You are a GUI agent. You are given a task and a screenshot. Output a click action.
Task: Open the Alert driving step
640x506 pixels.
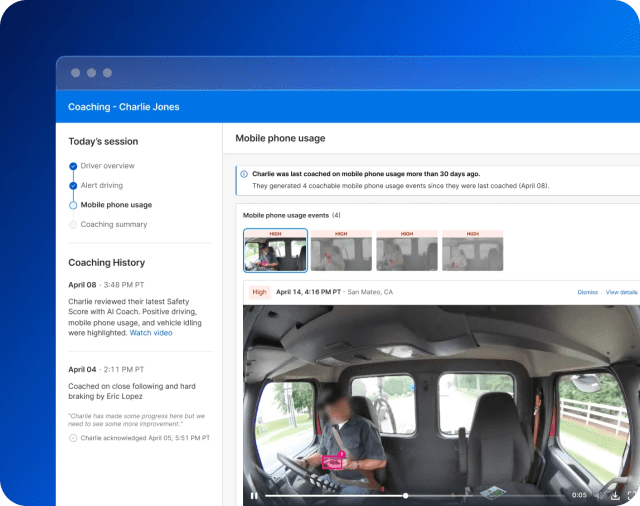click(102, 186)
